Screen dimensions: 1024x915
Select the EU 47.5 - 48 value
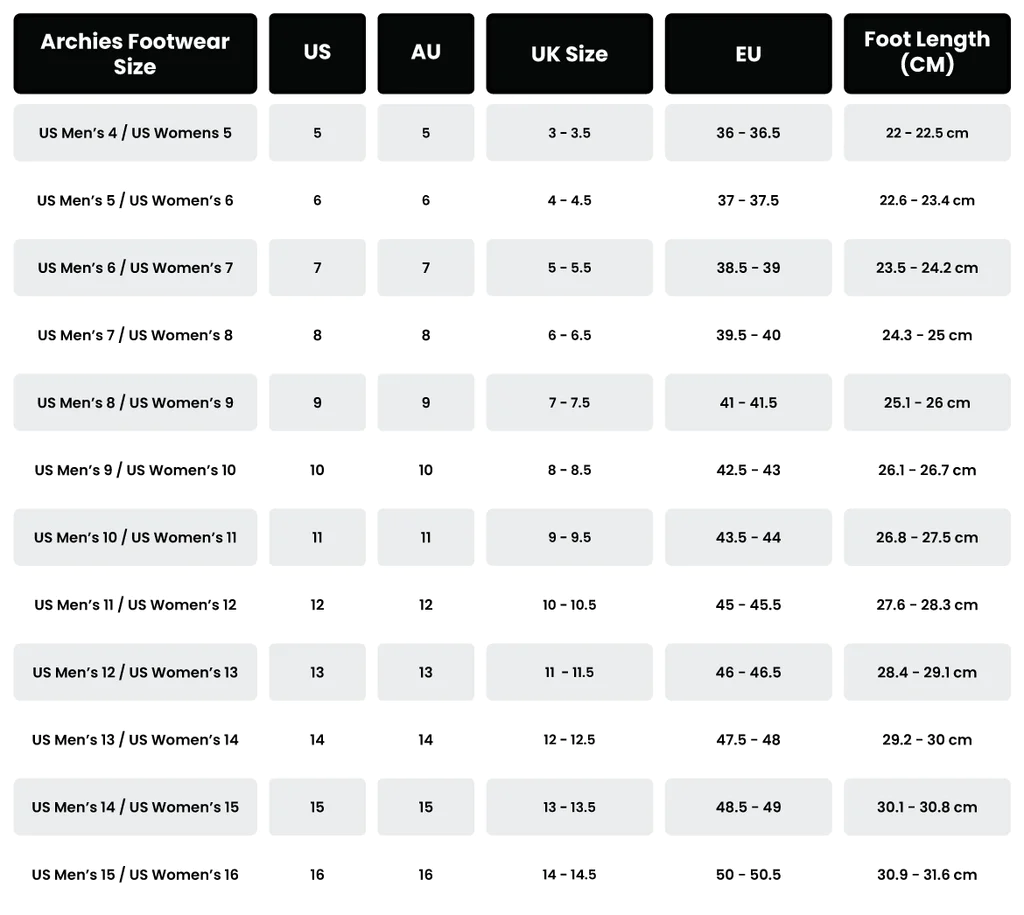point(748,740)
